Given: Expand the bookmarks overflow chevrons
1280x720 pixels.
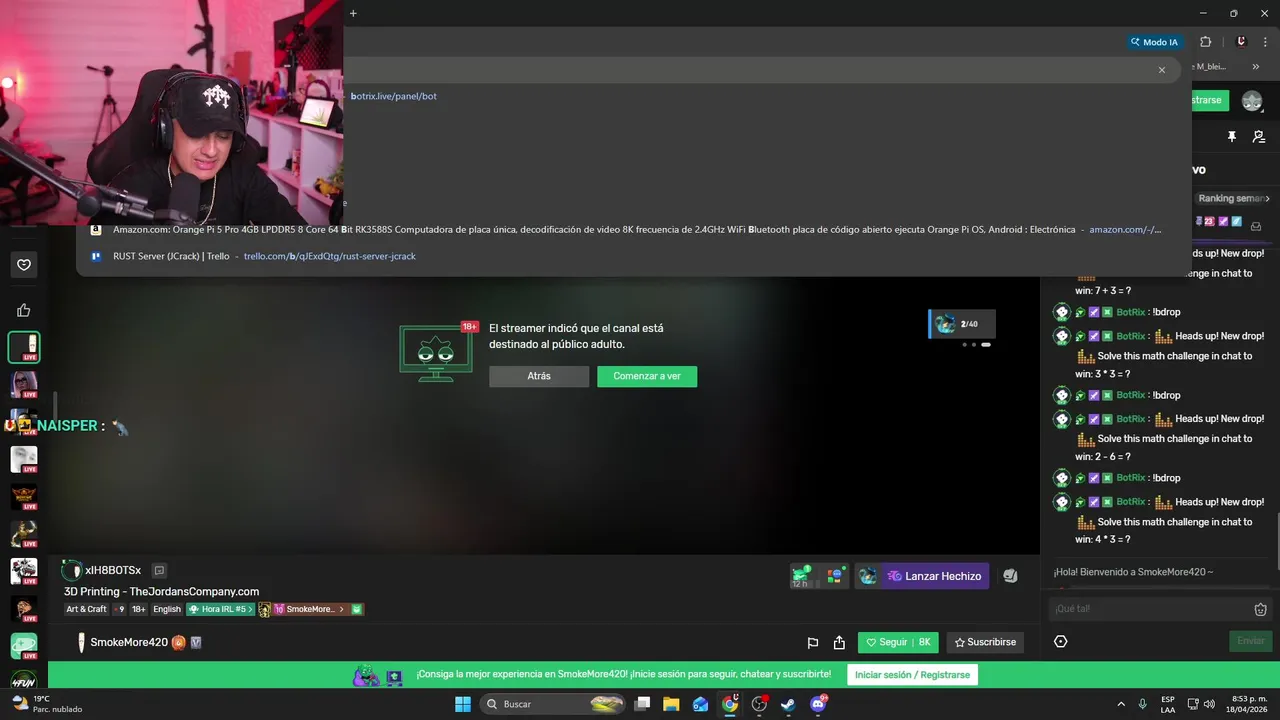Looking at the screenshot, I should point(1256,67).
